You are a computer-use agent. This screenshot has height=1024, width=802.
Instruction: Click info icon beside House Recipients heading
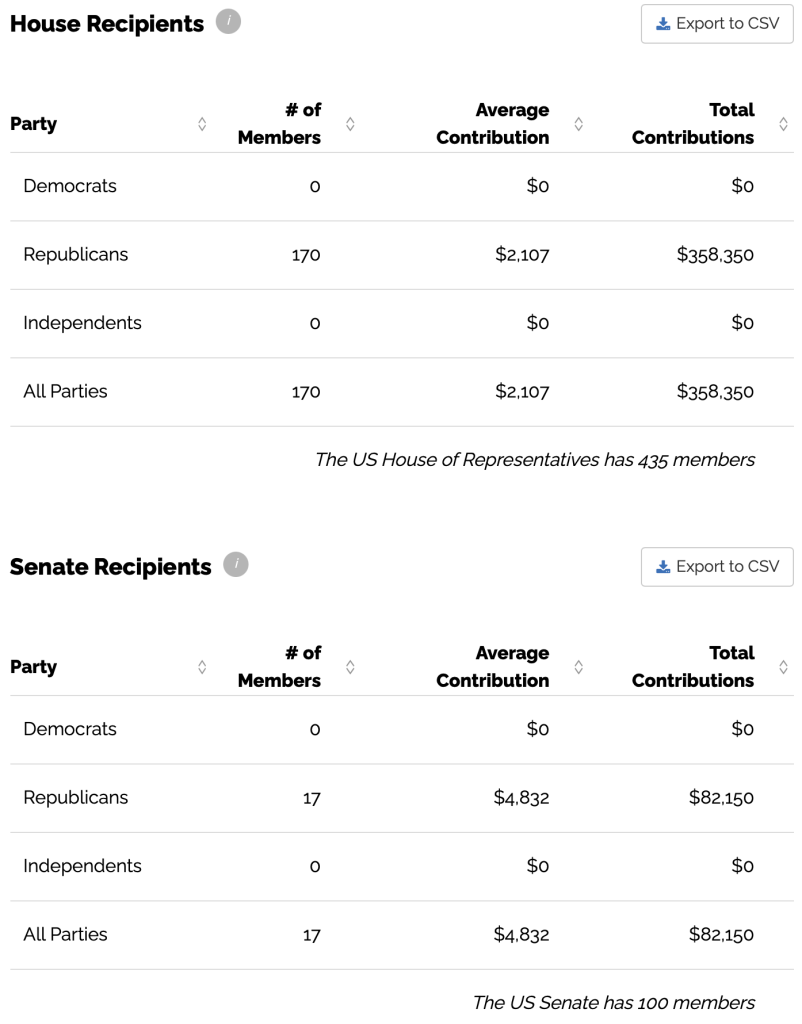[228, 21]
